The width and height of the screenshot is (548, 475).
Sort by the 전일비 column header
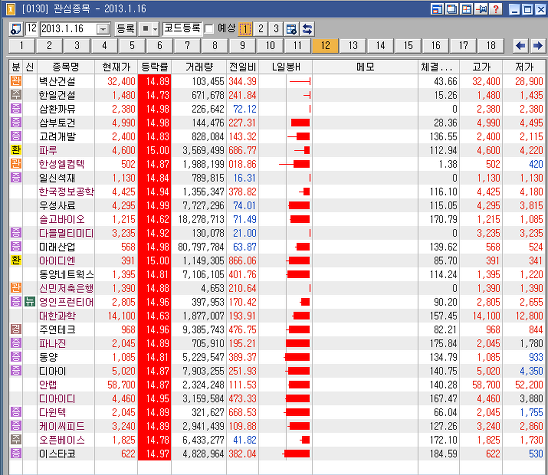(x=243, y=67)
